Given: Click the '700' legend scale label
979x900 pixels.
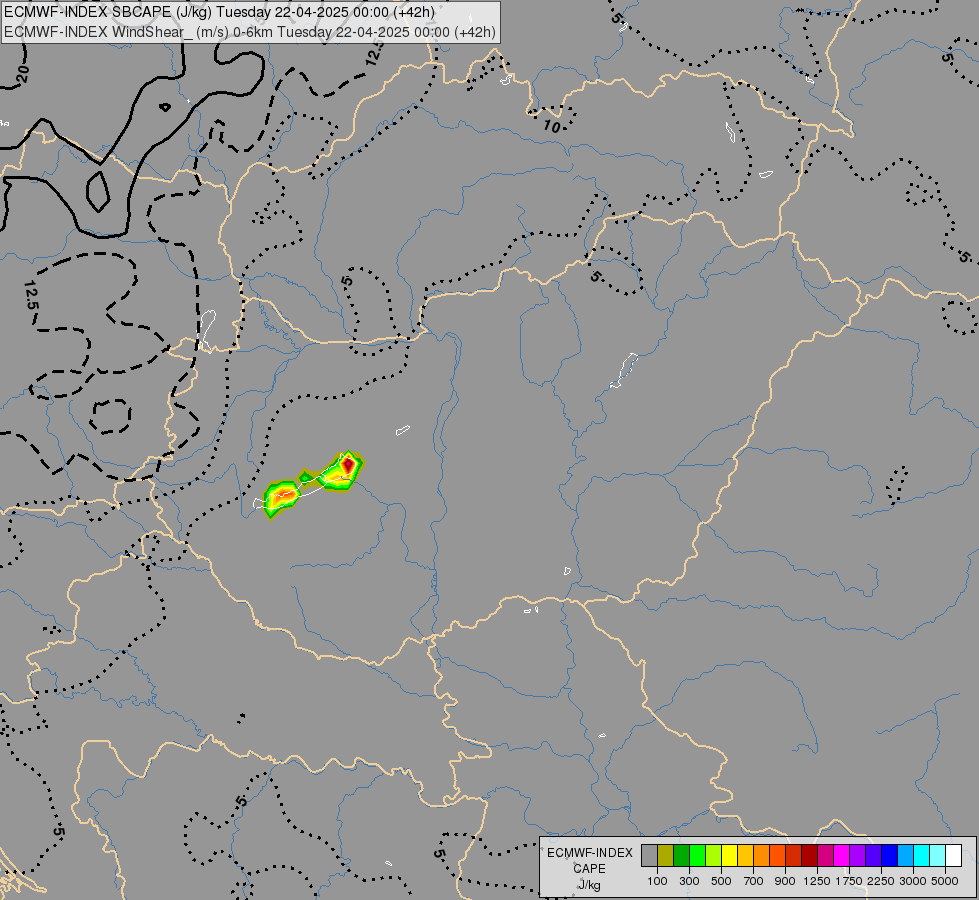Looking at the screenshot, I should point(754,881).
